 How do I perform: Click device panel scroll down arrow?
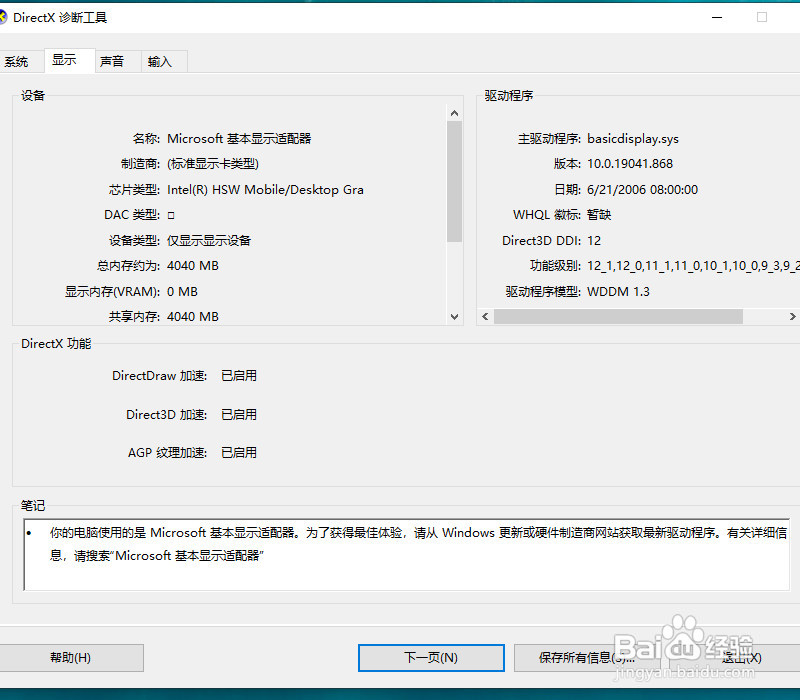(455, 317)
